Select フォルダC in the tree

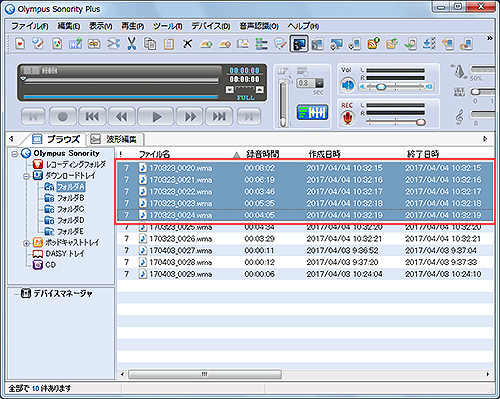(71, 209)
